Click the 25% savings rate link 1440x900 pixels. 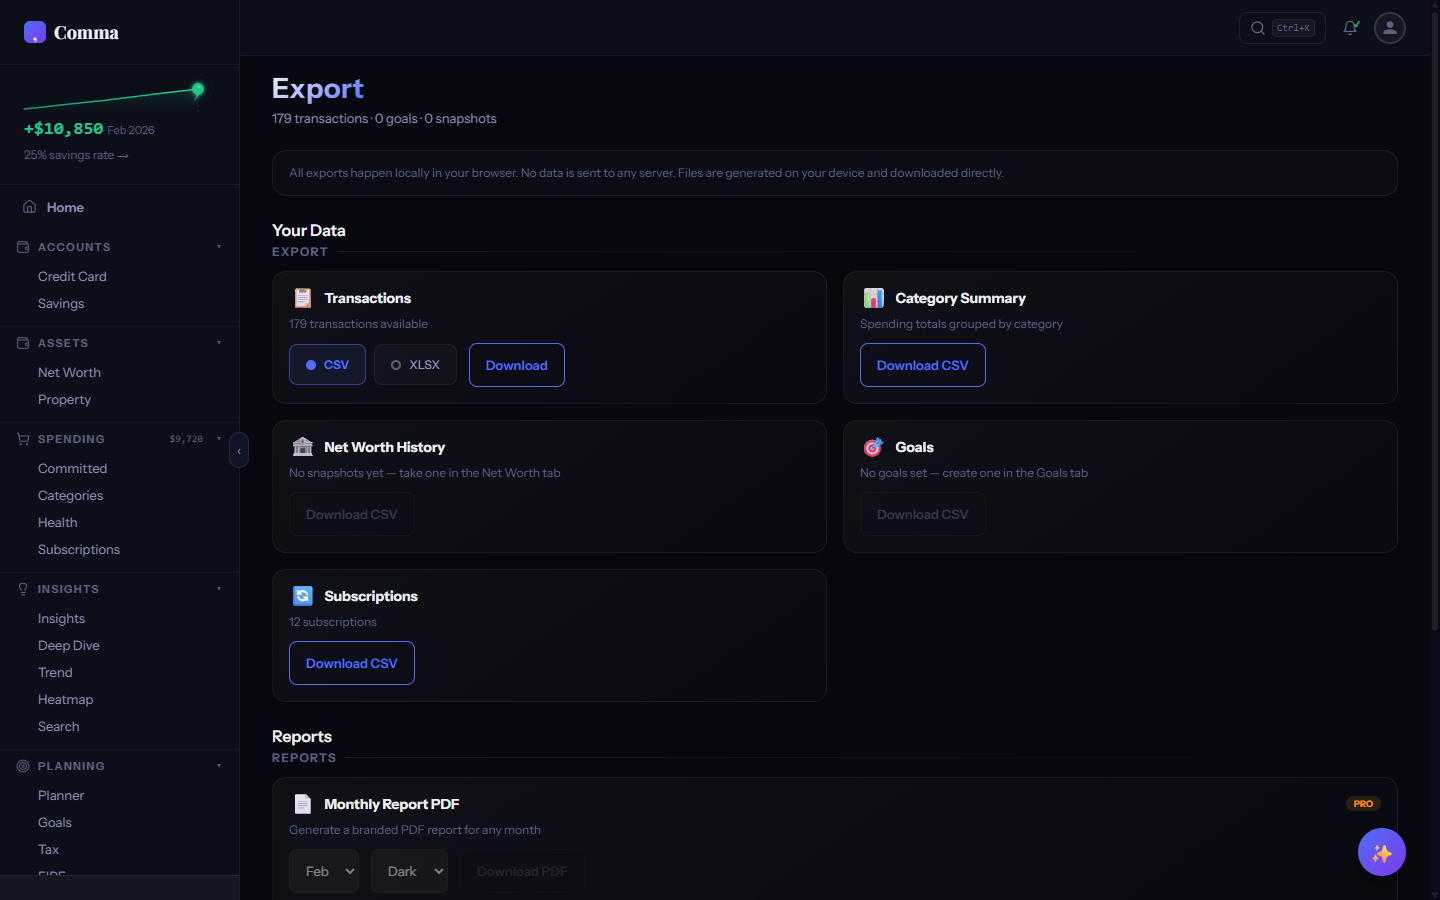(x=75, y=155)
